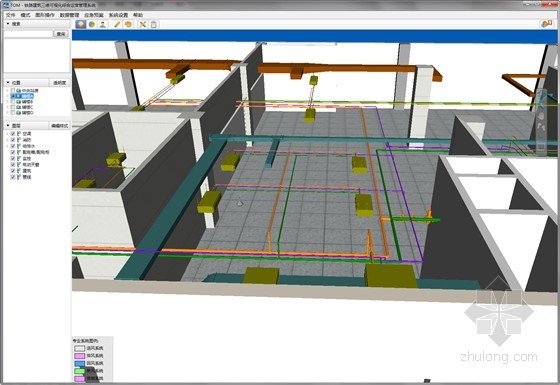Open the 帮助 menu

pyautogui.click(x=138, y=15)
